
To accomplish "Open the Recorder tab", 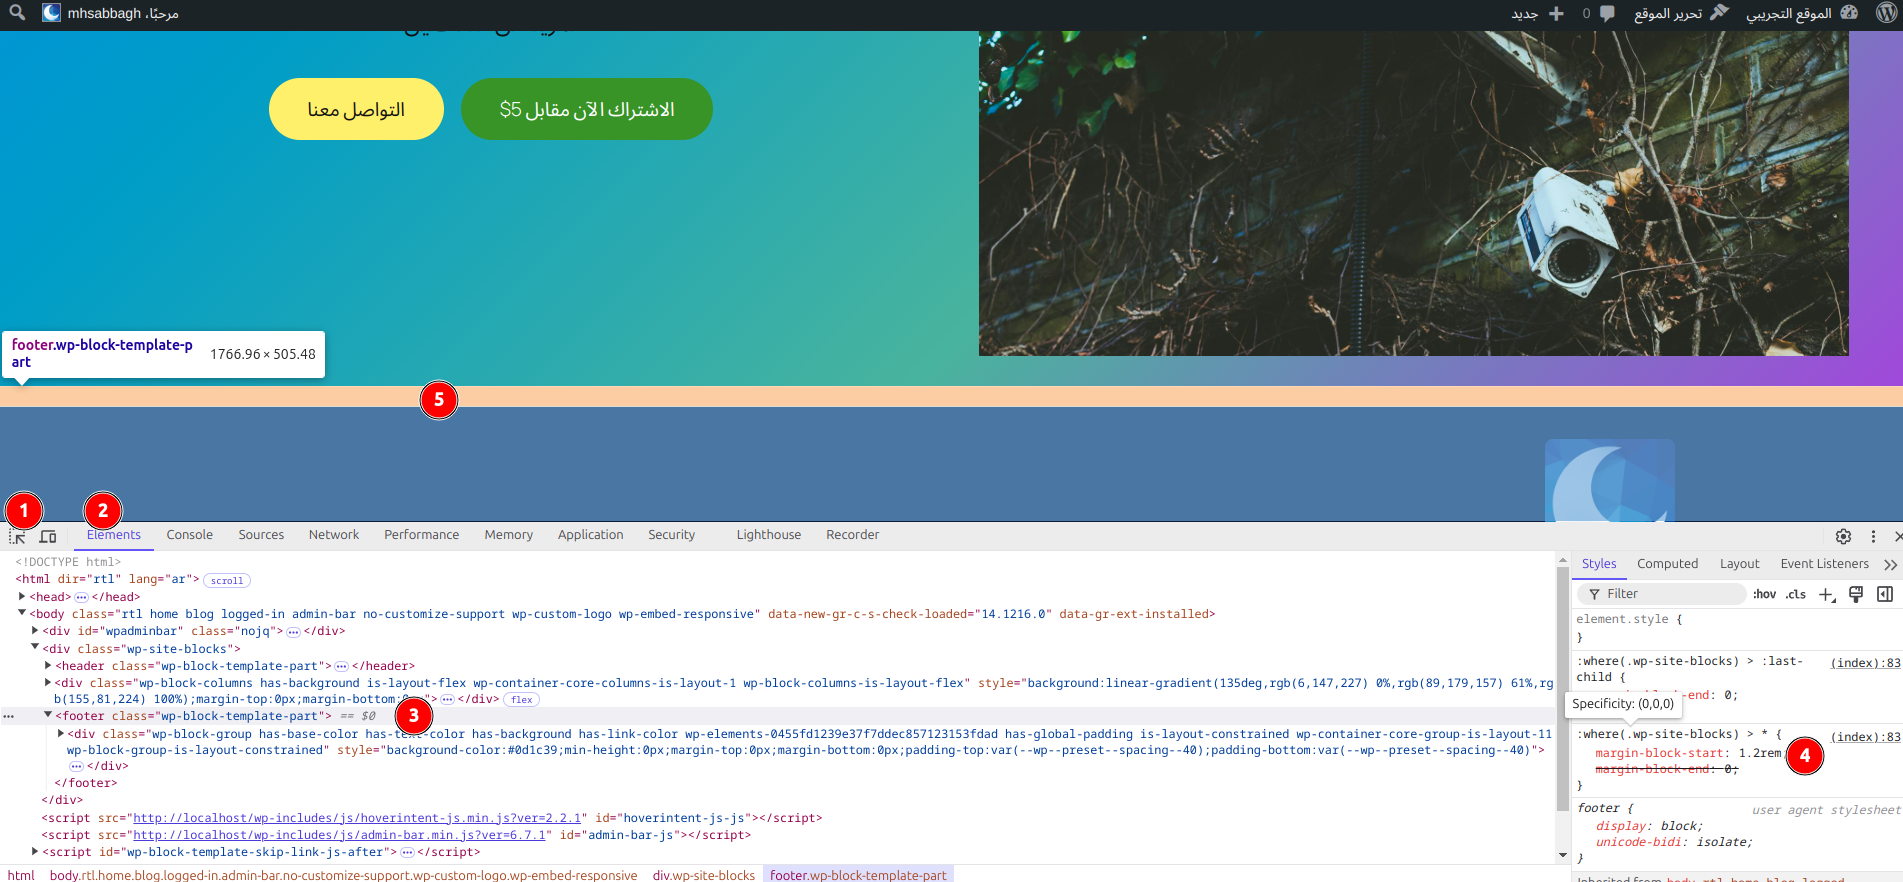I will coord(853,535).
